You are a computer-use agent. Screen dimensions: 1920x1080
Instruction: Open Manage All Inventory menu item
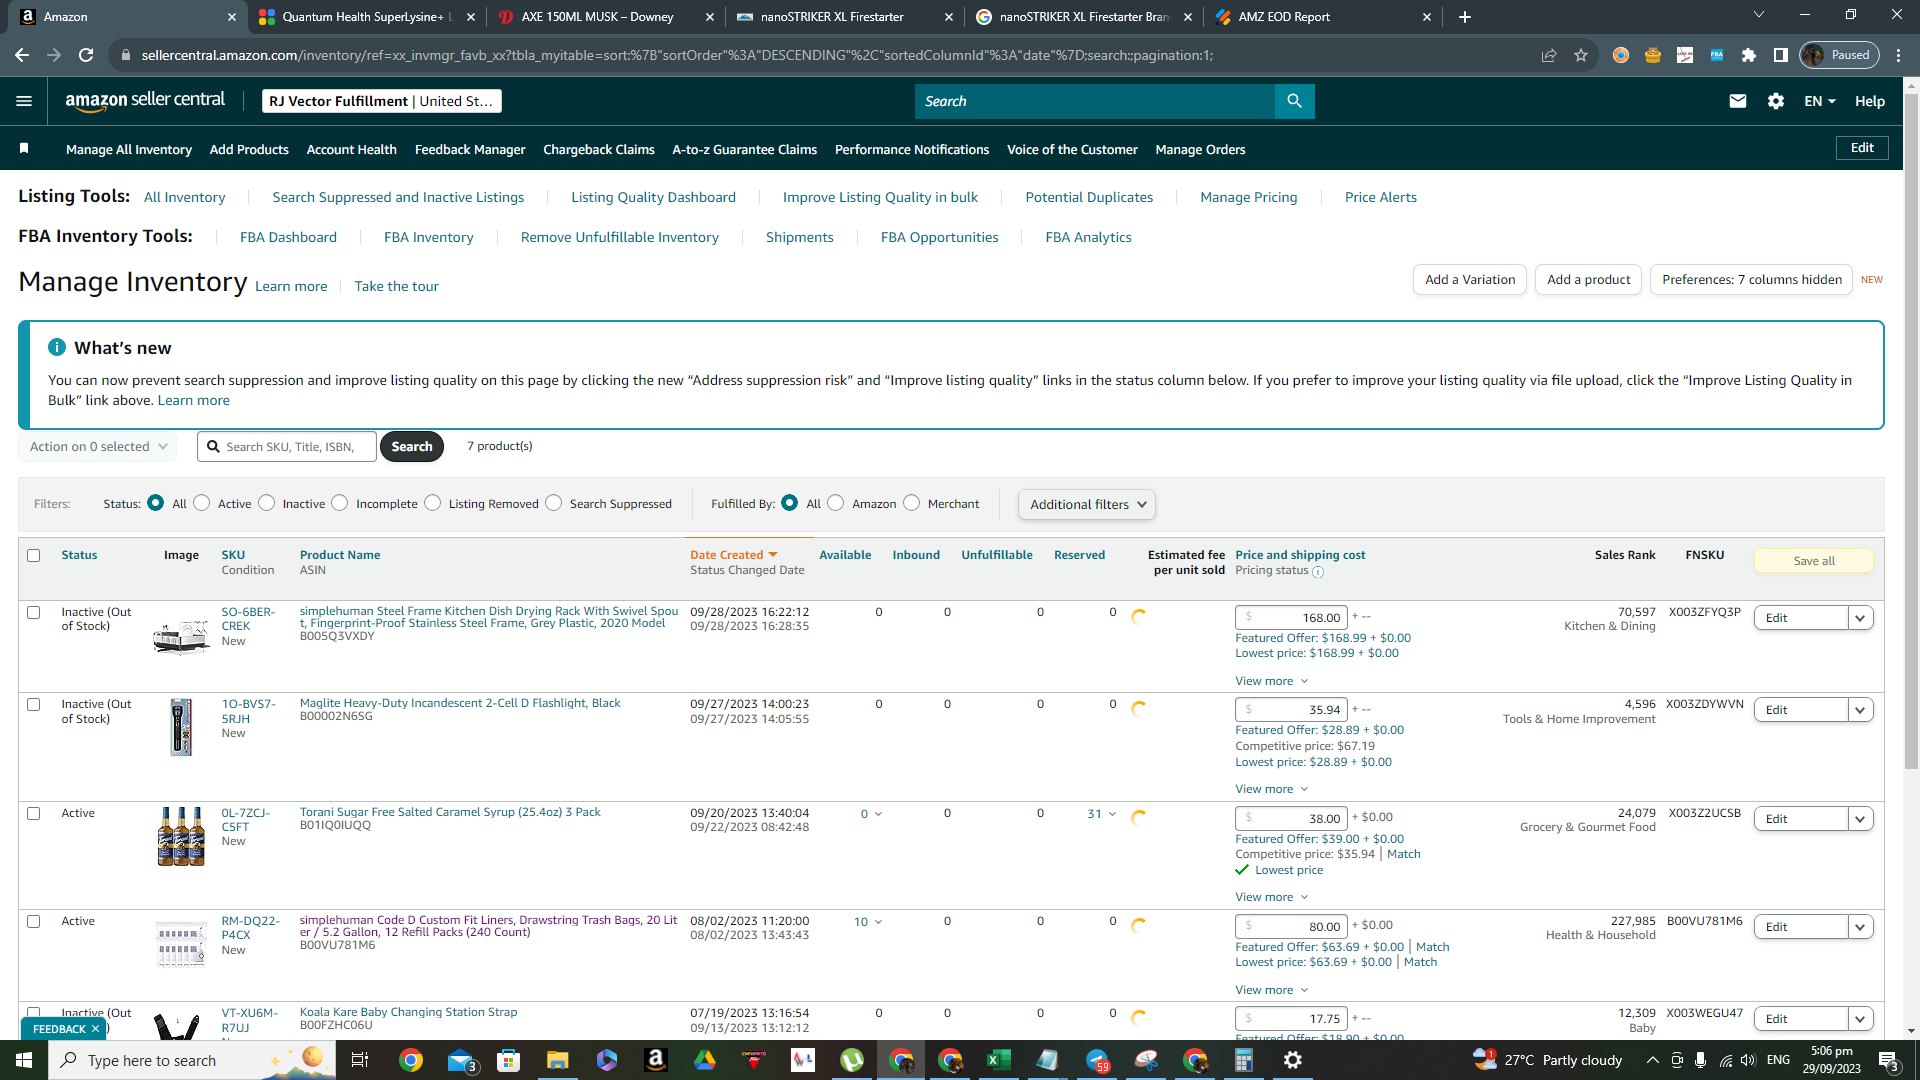point(129,149)
